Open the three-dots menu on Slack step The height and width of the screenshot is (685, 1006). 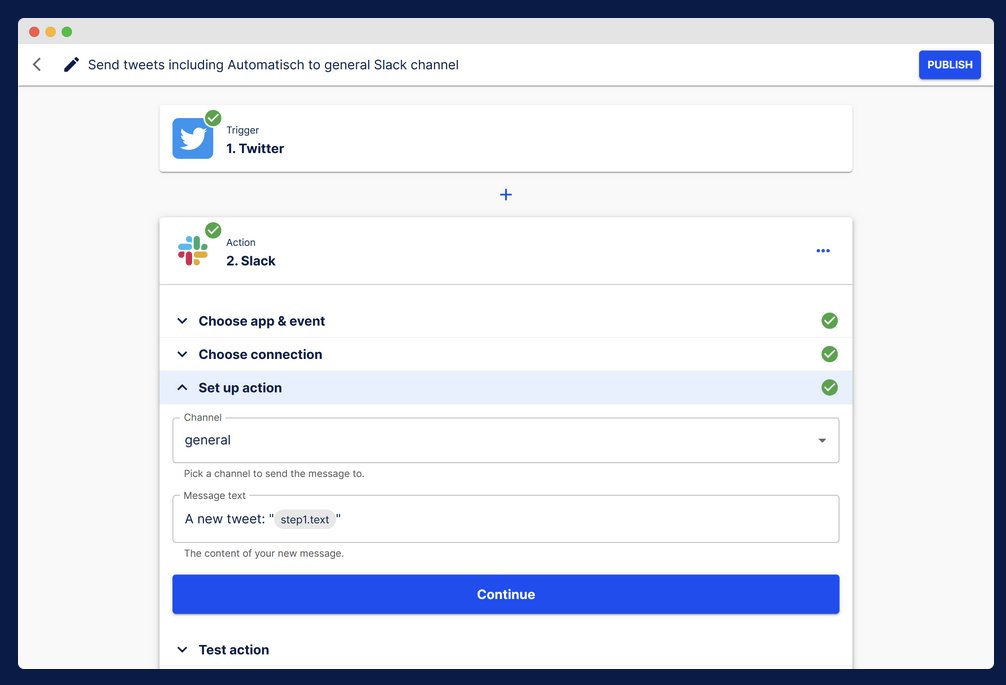823,251
